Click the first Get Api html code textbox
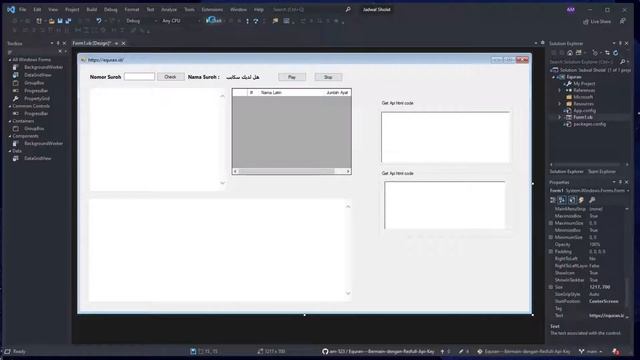 click(445, 137)
